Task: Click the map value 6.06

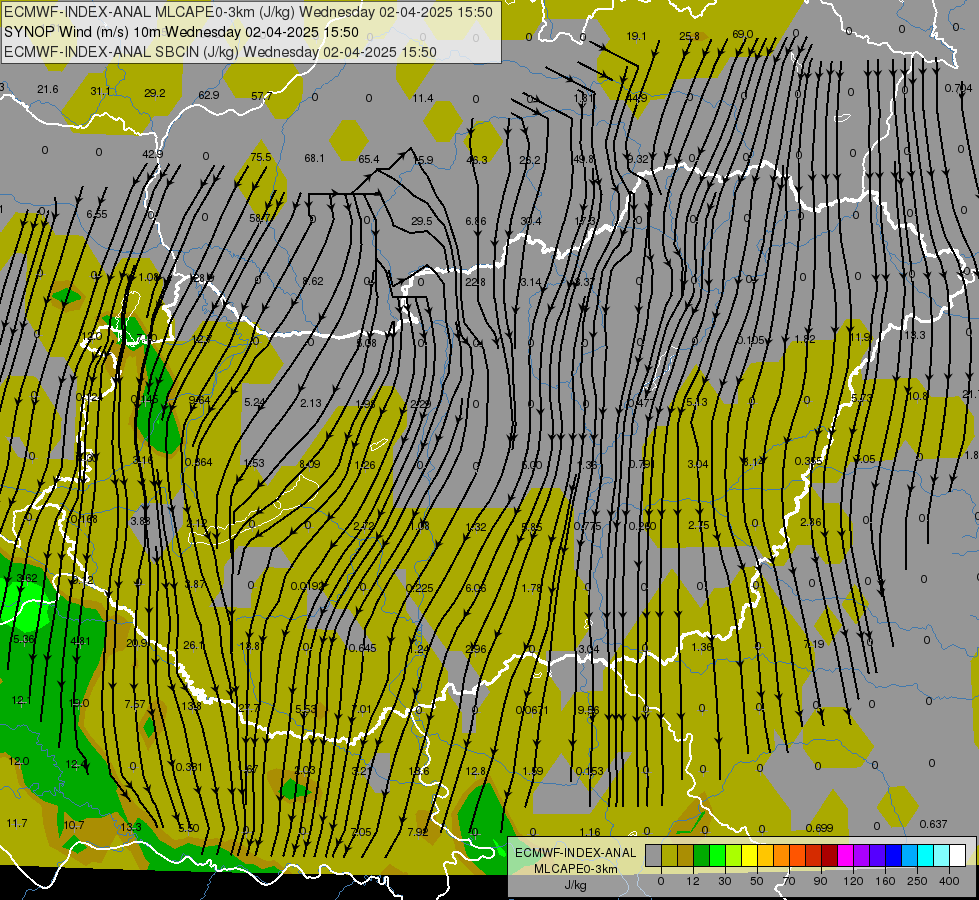Action: click(x=476, y=588)
